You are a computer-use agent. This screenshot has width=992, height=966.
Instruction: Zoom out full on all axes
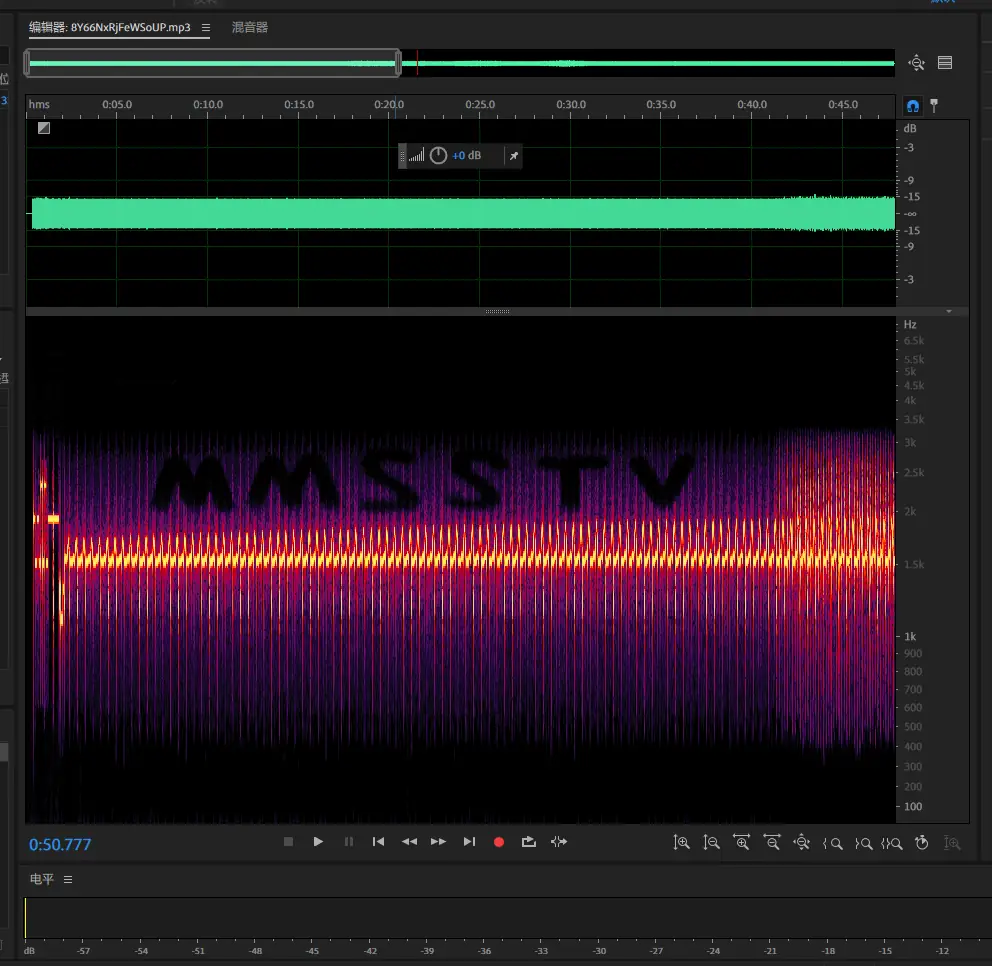[802, 843]
